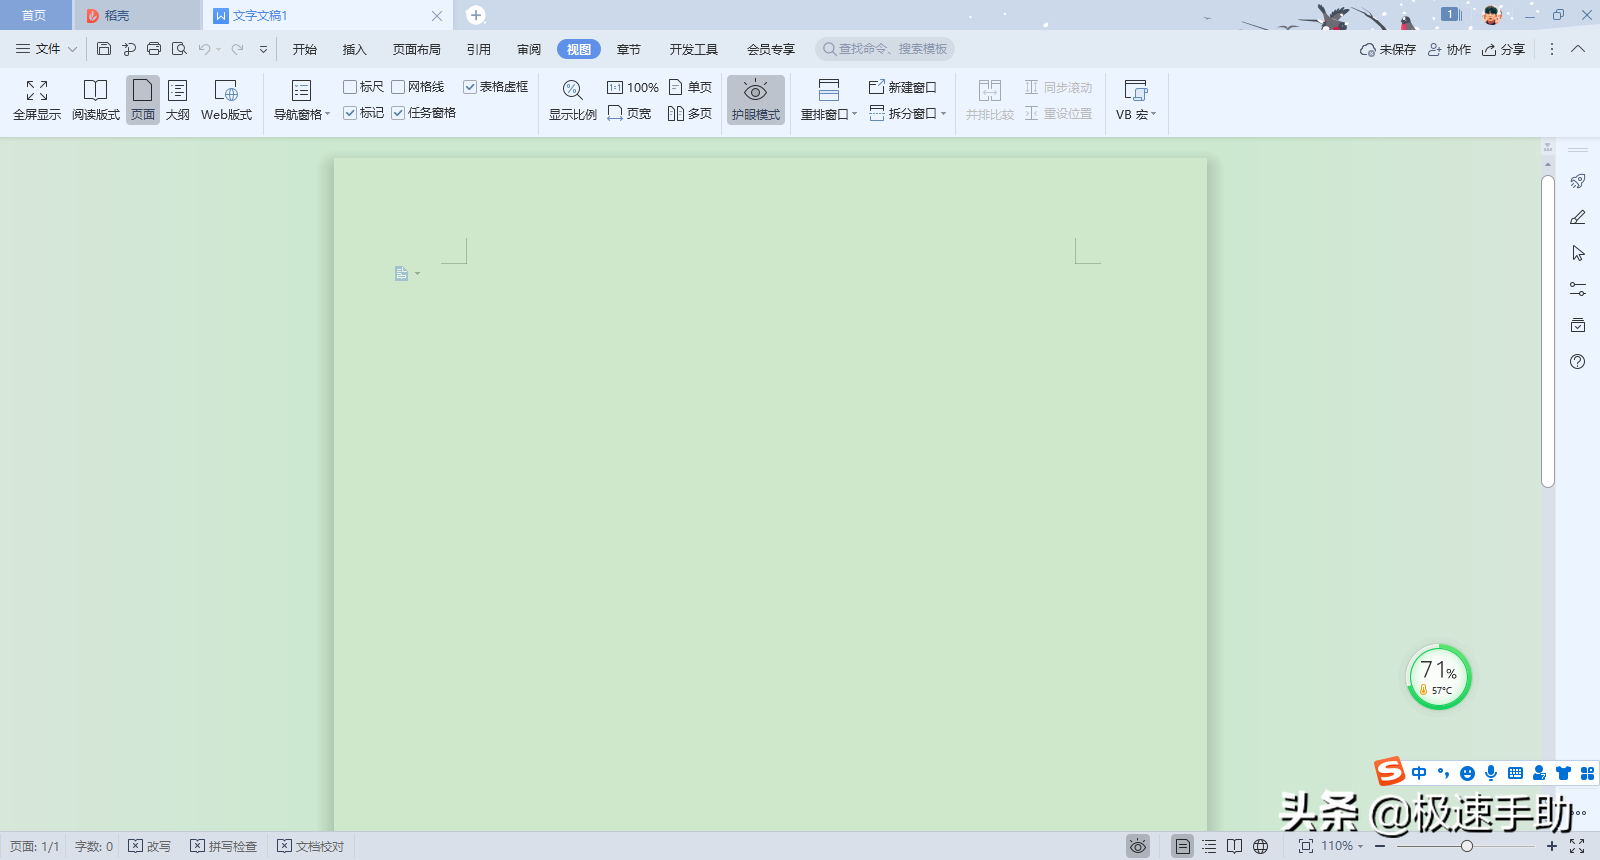The image size is (1600, 860).
Task: Open the Start ribbon tab
Action: tap(305, 49)
